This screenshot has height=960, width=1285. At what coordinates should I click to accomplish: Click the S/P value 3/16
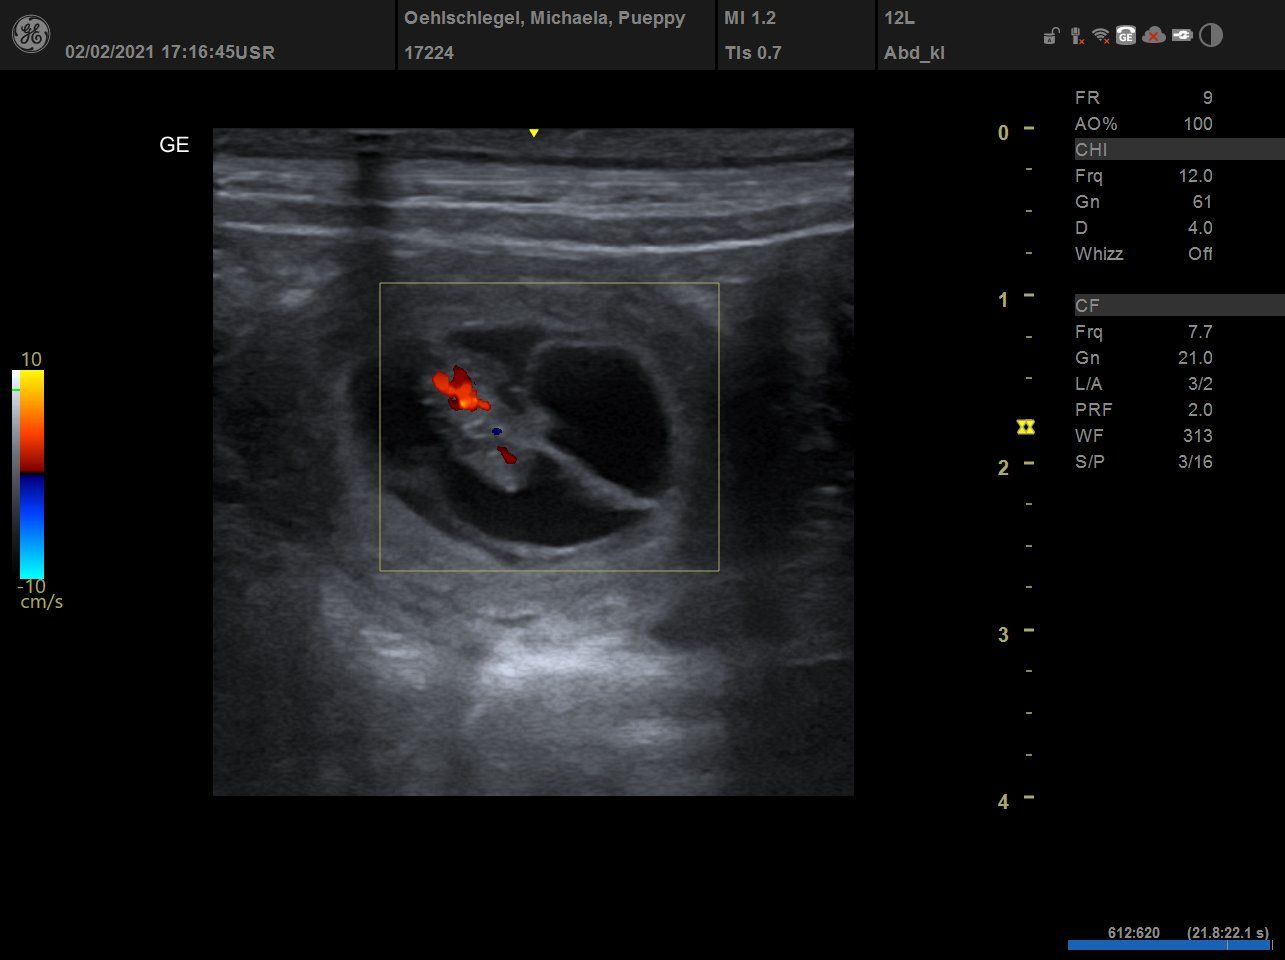click(x=1196, y=462)
